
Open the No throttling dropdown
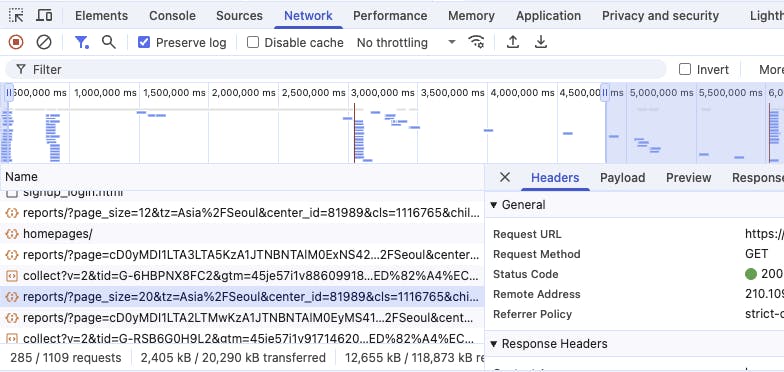point(406,42)
